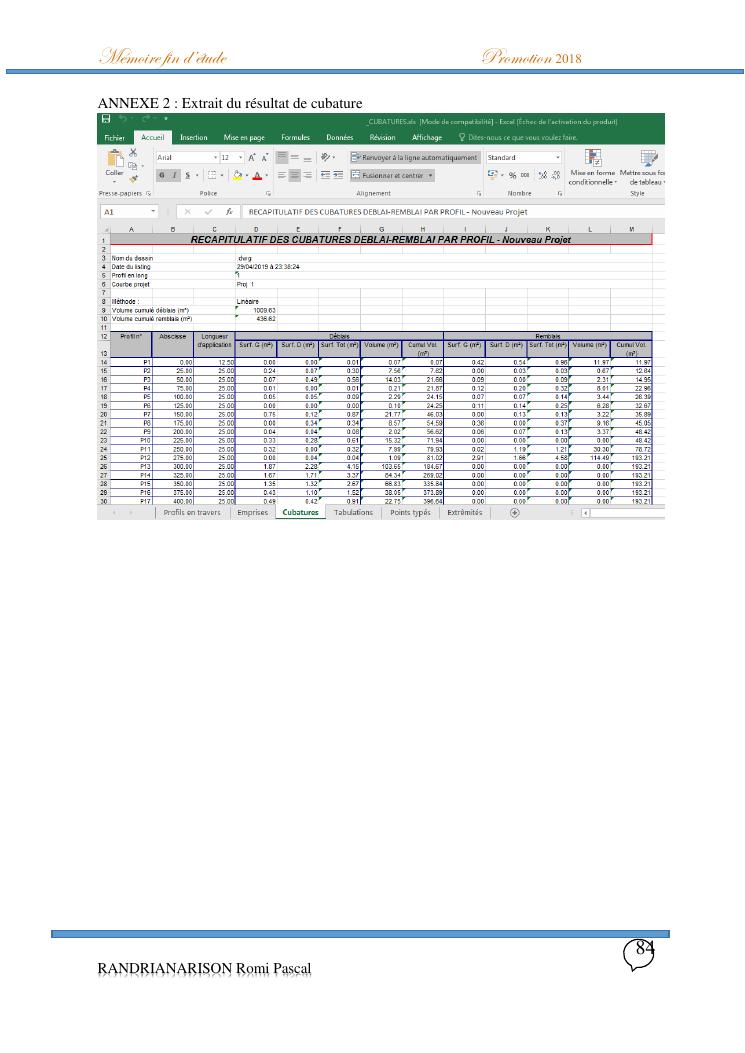The width and height of the screenshot is (745, 1053).
Task: Toggle underline formatting (S button)
Action: click(x=185, y=175)
